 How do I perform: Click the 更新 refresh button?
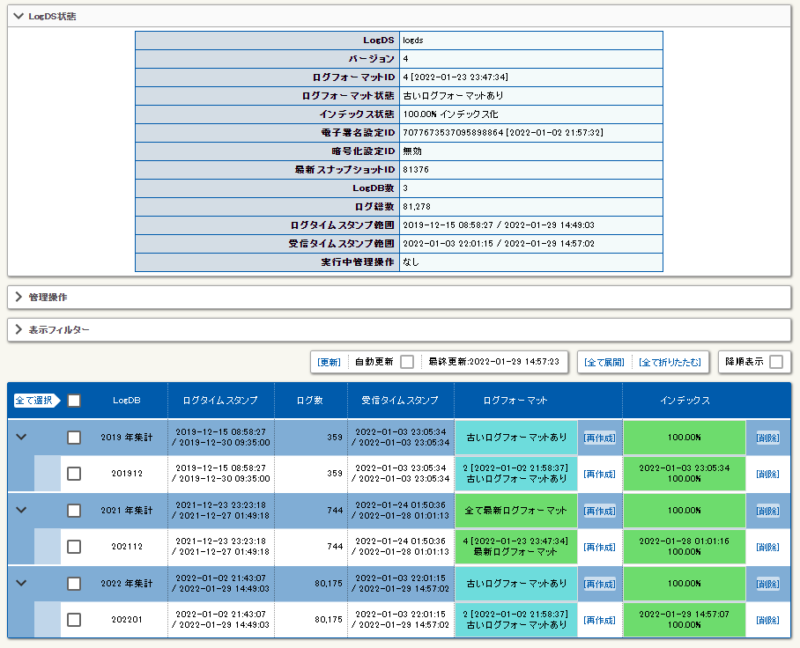(x=329, y=361)
